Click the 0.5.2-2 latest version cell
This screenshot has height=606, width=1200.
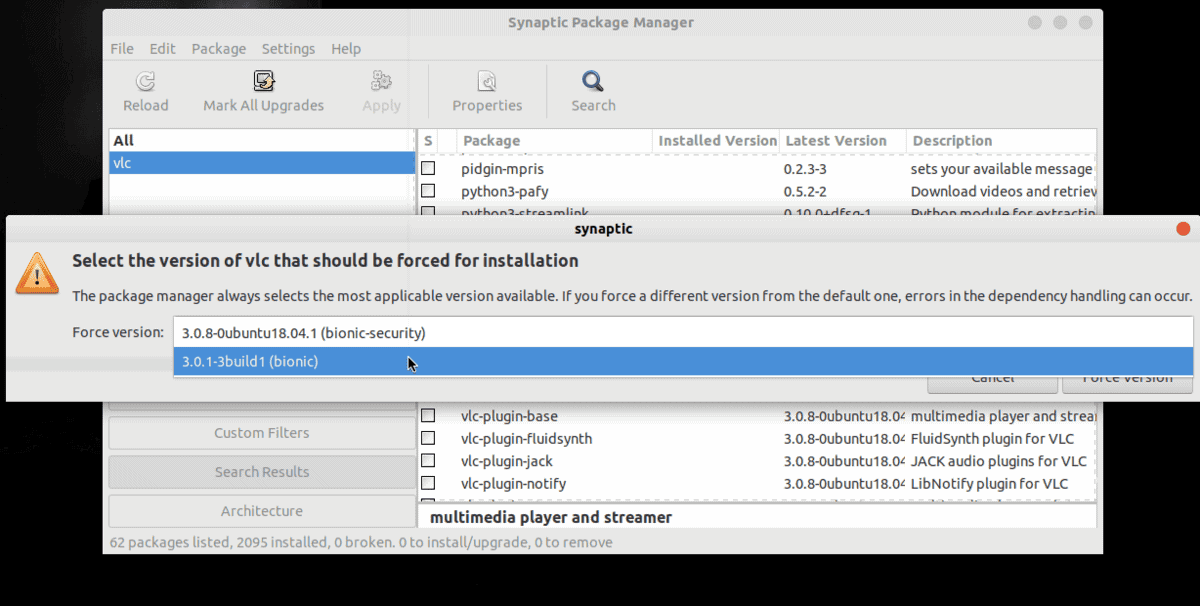[805, 191]
